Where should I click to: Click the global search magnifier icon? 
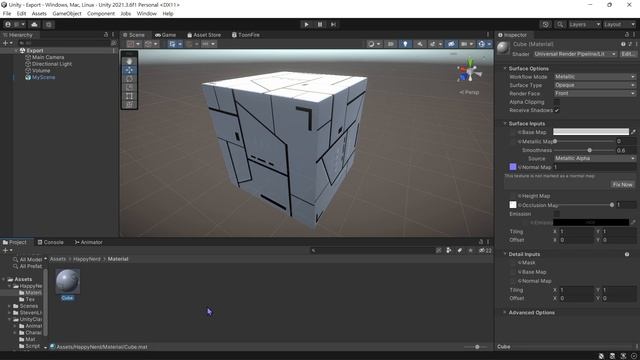[x=560, y=24]
